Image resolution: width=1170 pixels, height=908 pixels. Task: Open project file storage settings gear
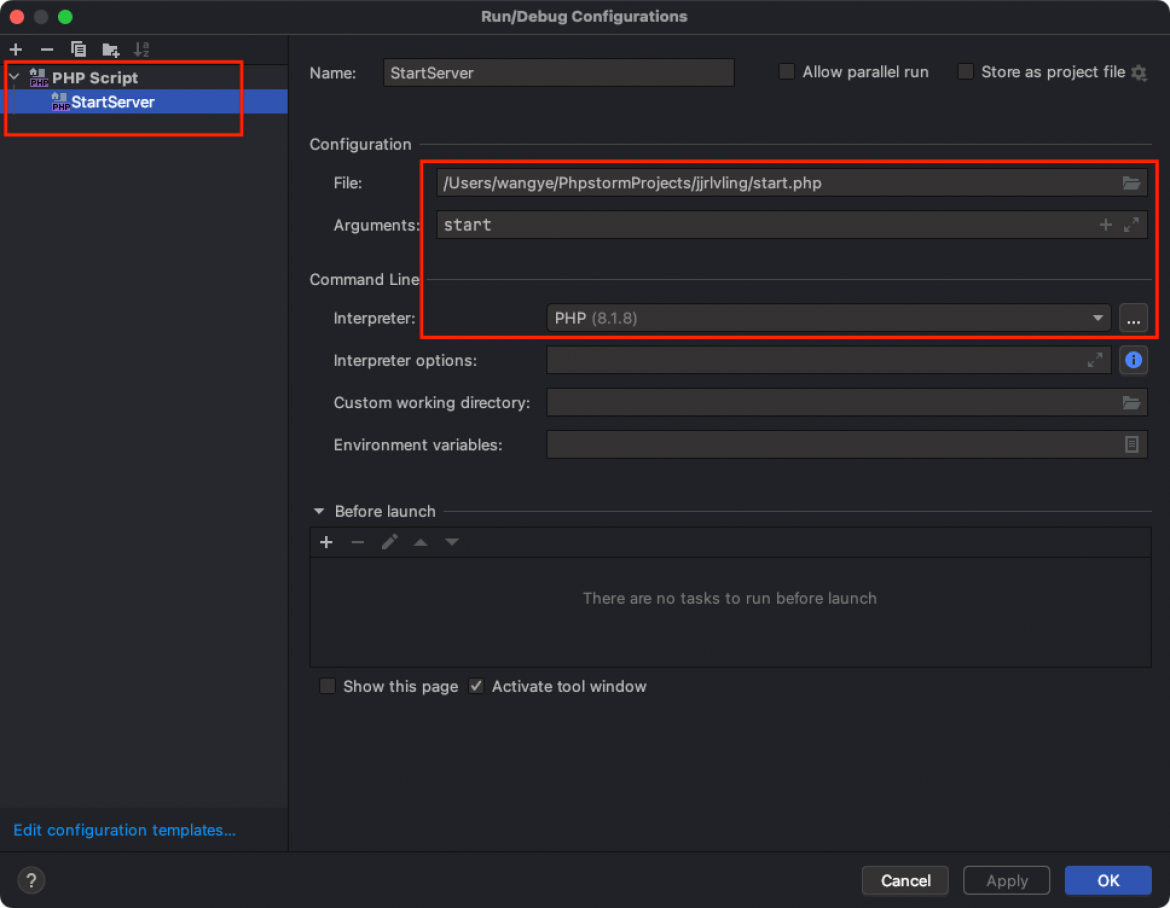tap(1139, 72)
